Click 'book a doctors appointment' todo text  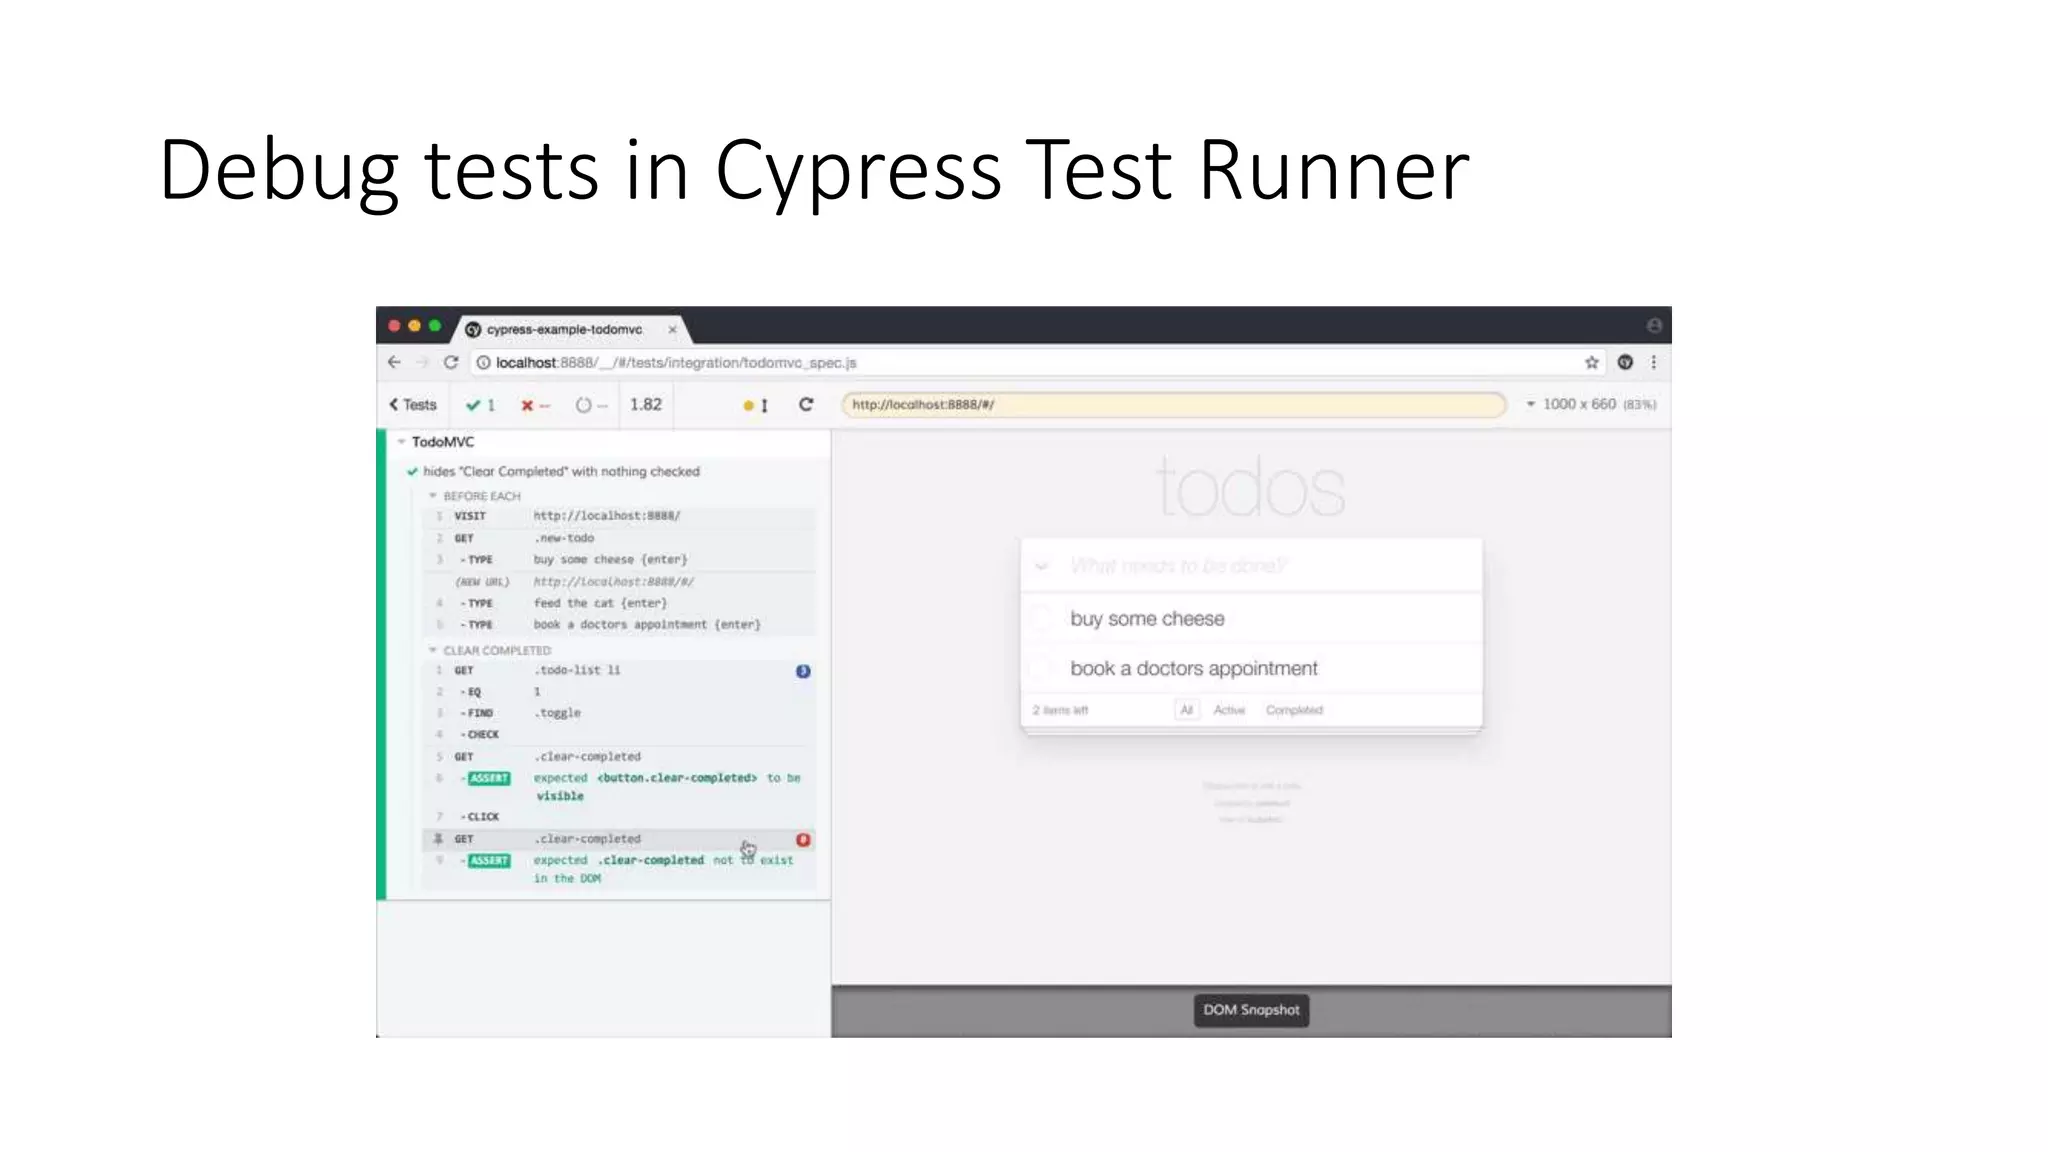(x=1194, y=668)
